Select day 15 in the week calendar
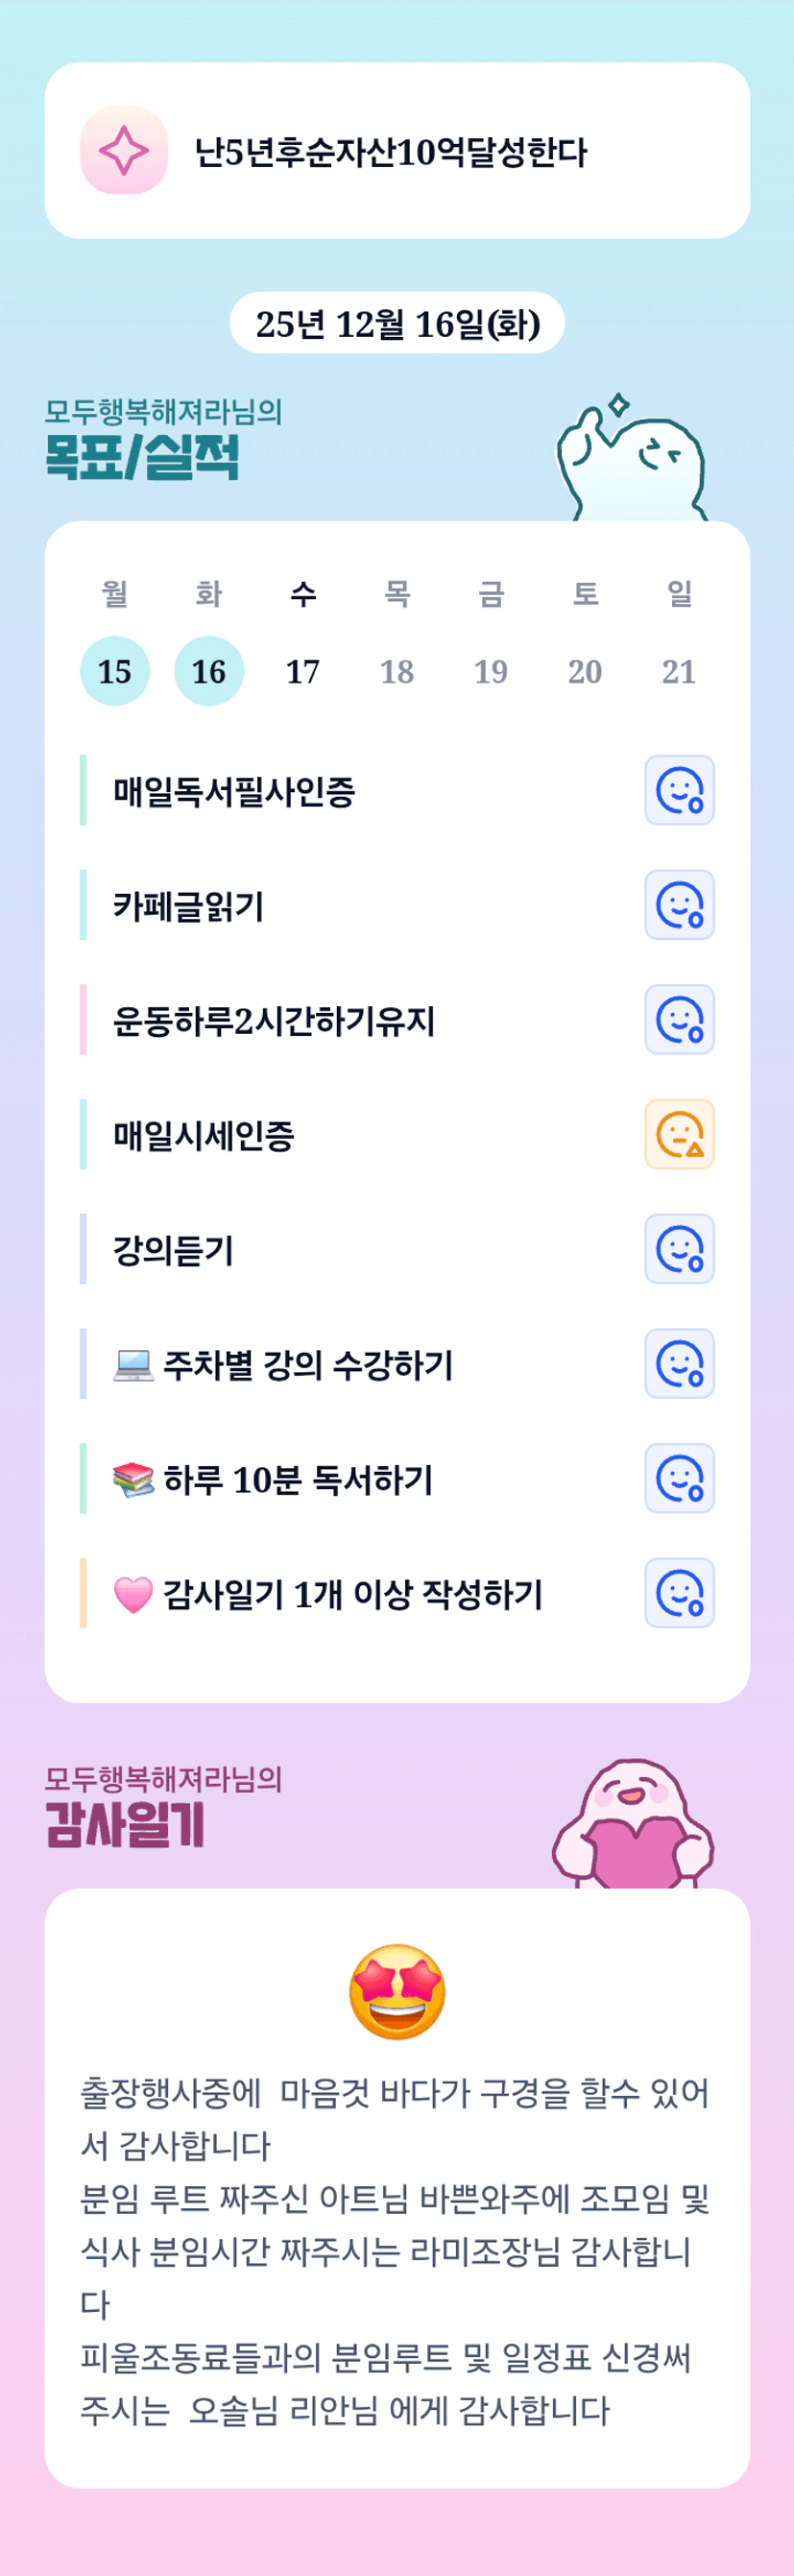The height and width of the screenshot is (2576, 794). click(115, 671)
